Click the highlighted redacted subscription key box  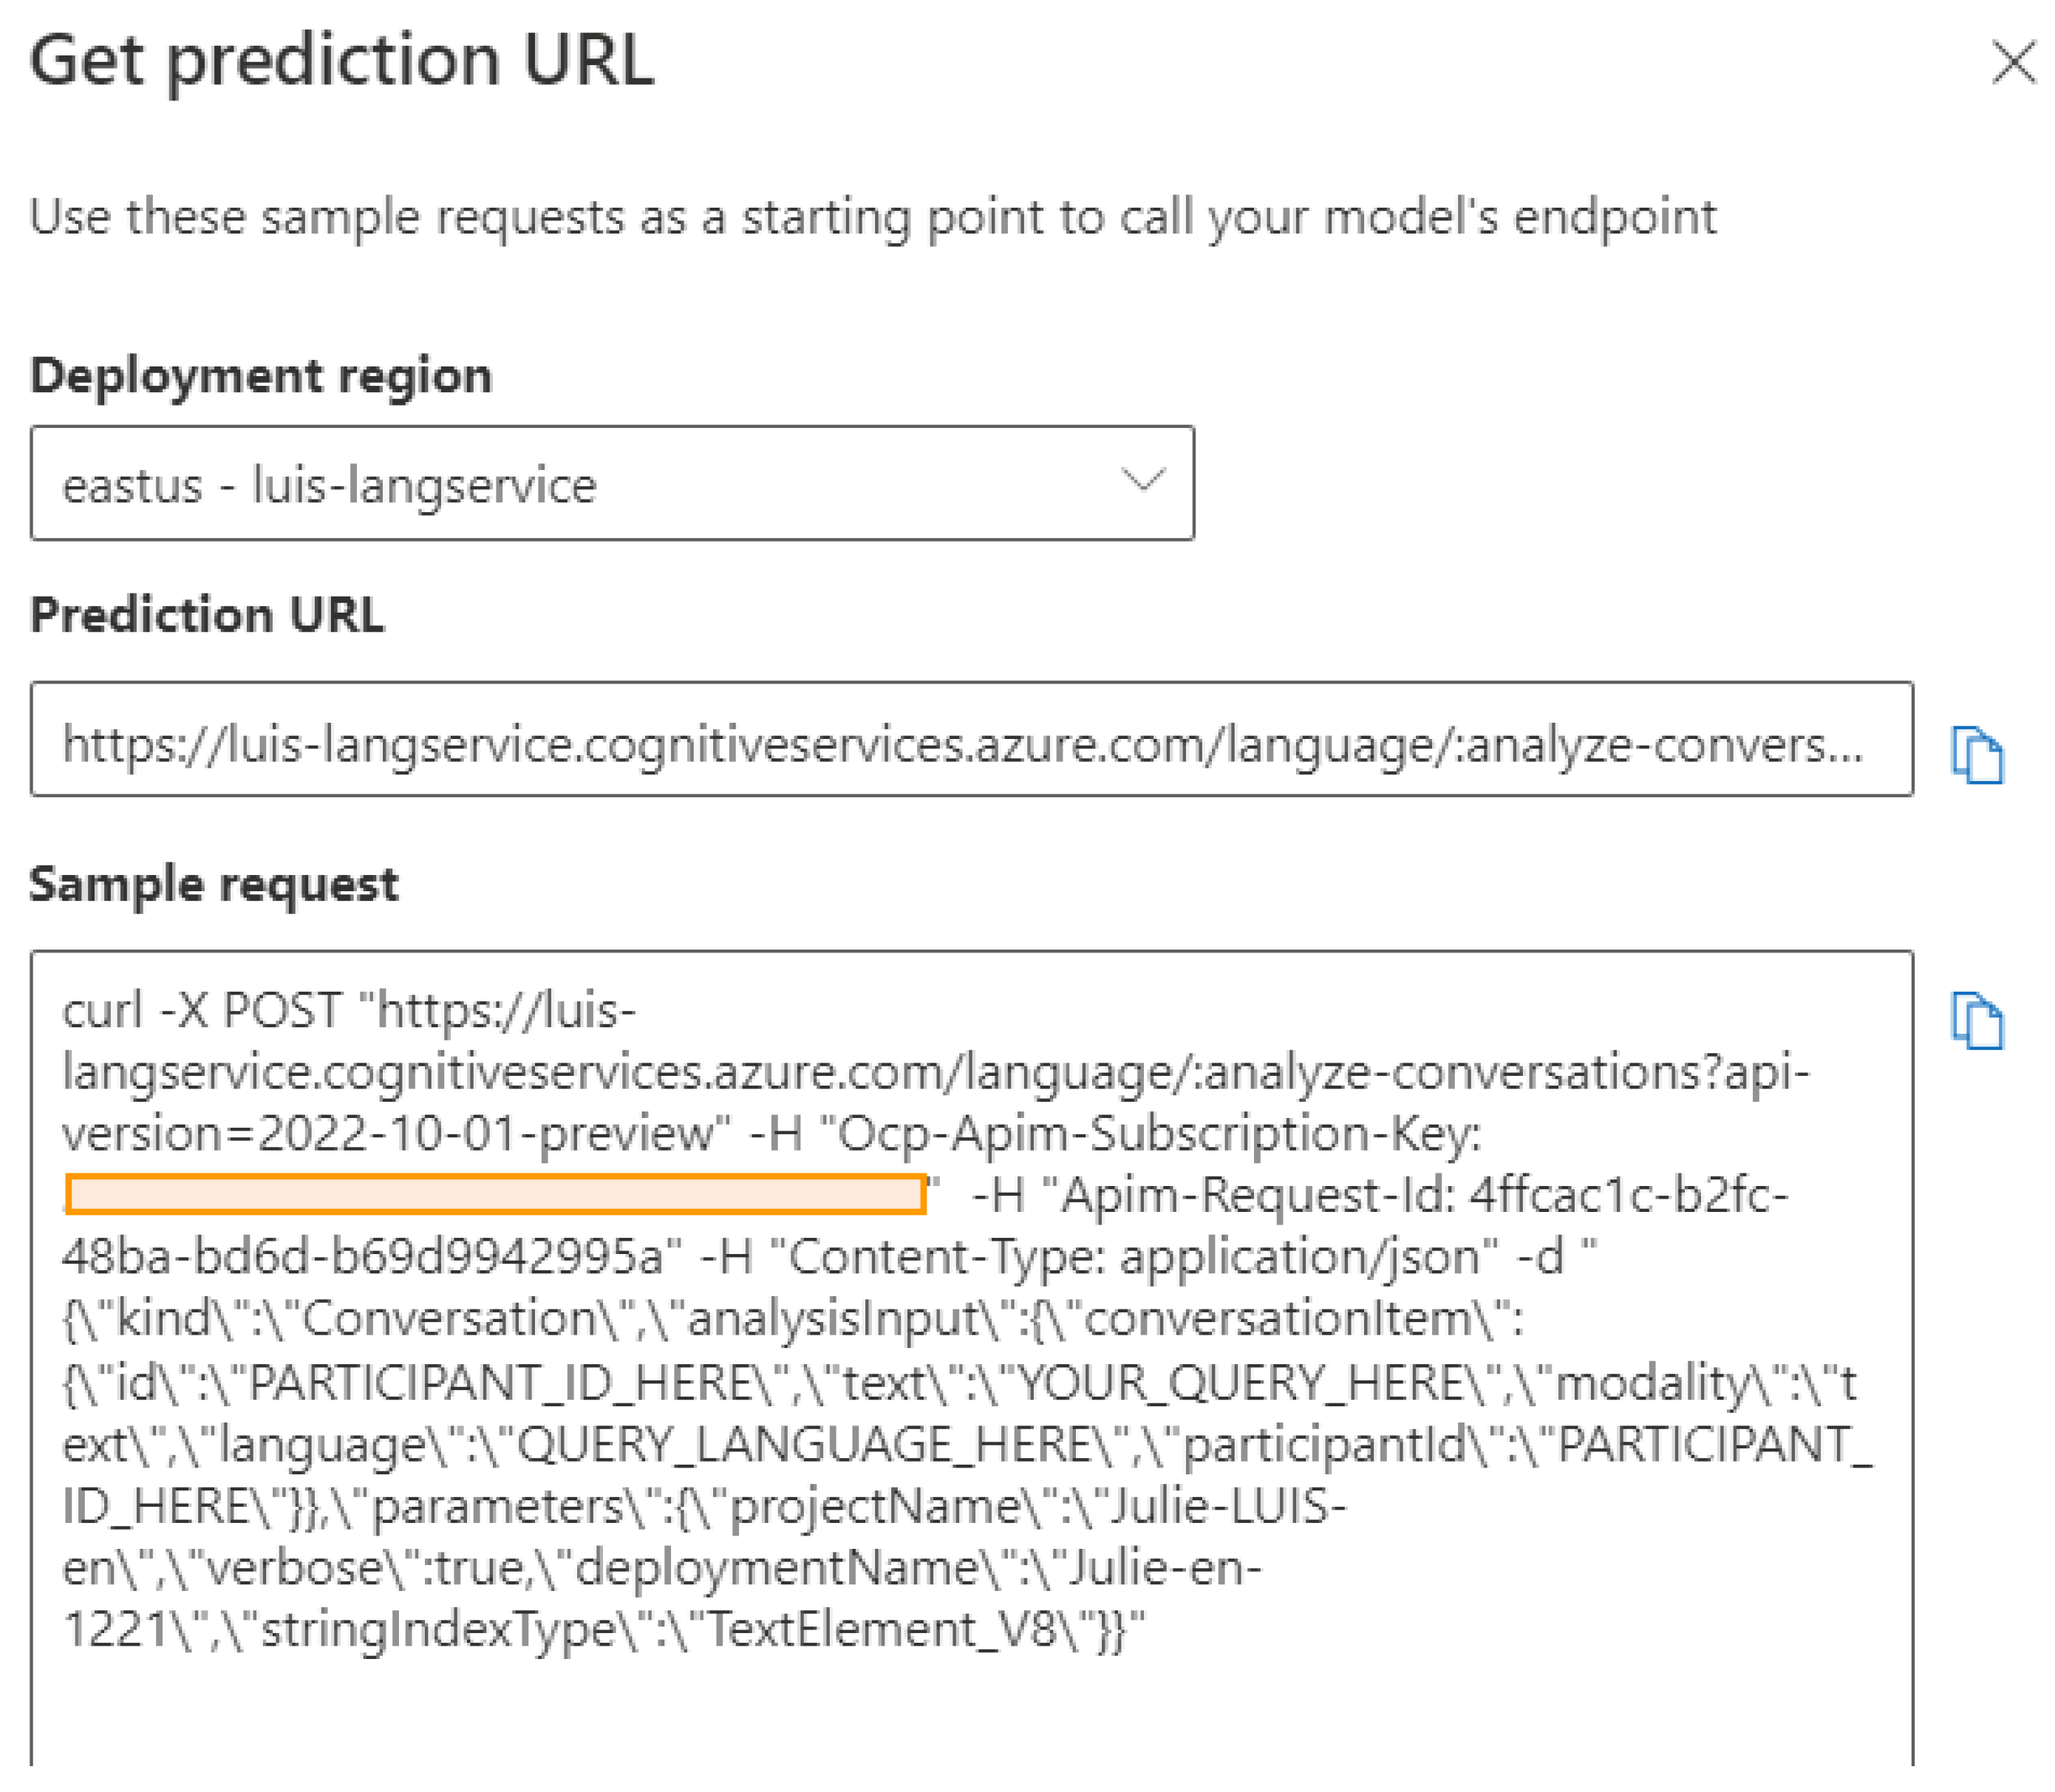[495, 1195]
